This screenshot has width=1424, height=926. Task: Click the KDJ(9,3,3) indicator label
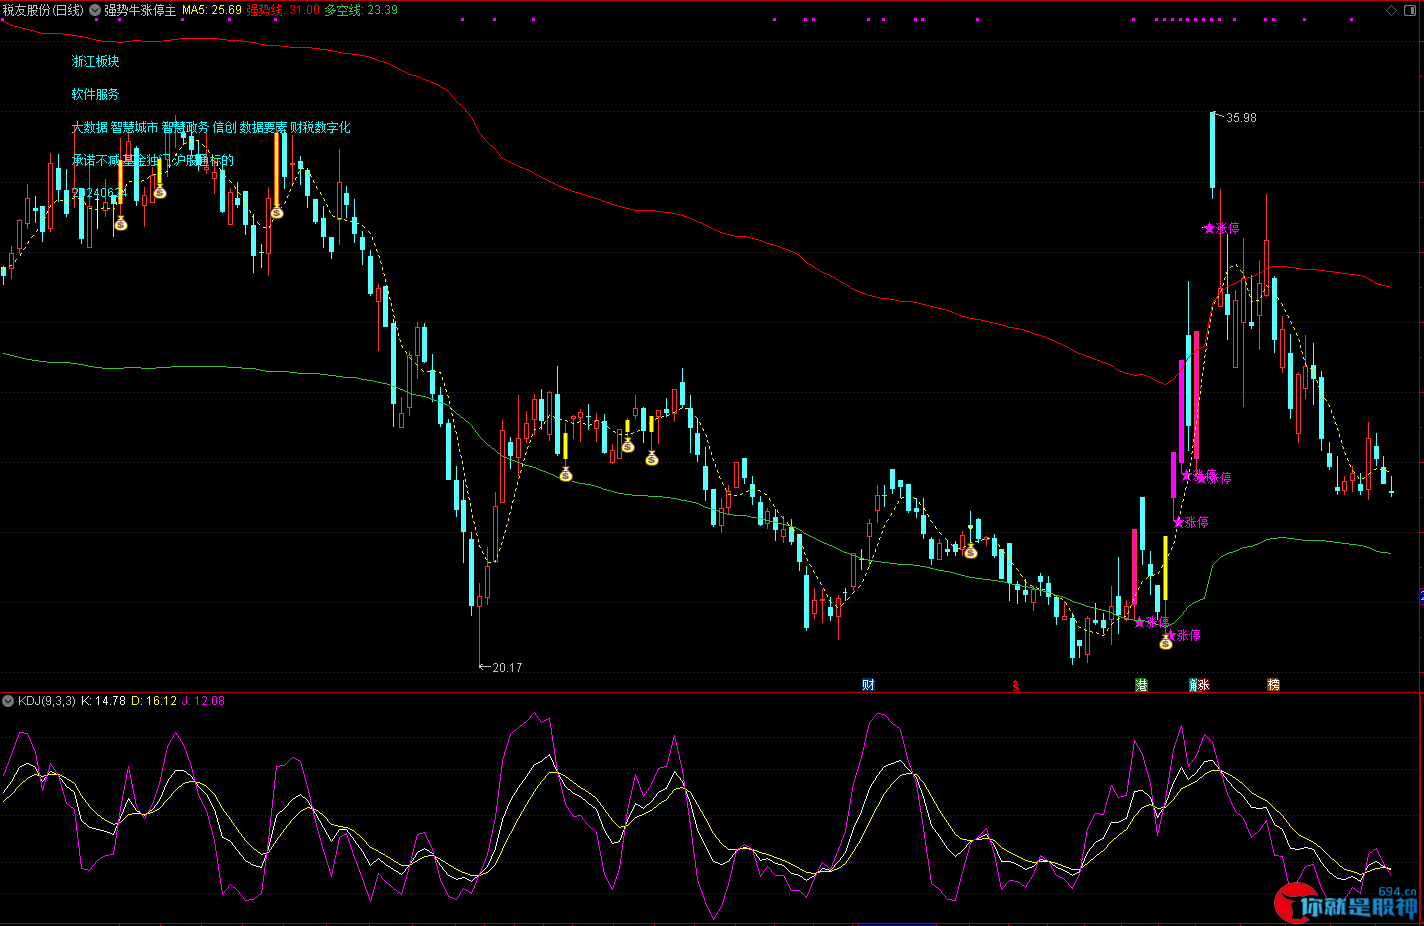[47, 701]
